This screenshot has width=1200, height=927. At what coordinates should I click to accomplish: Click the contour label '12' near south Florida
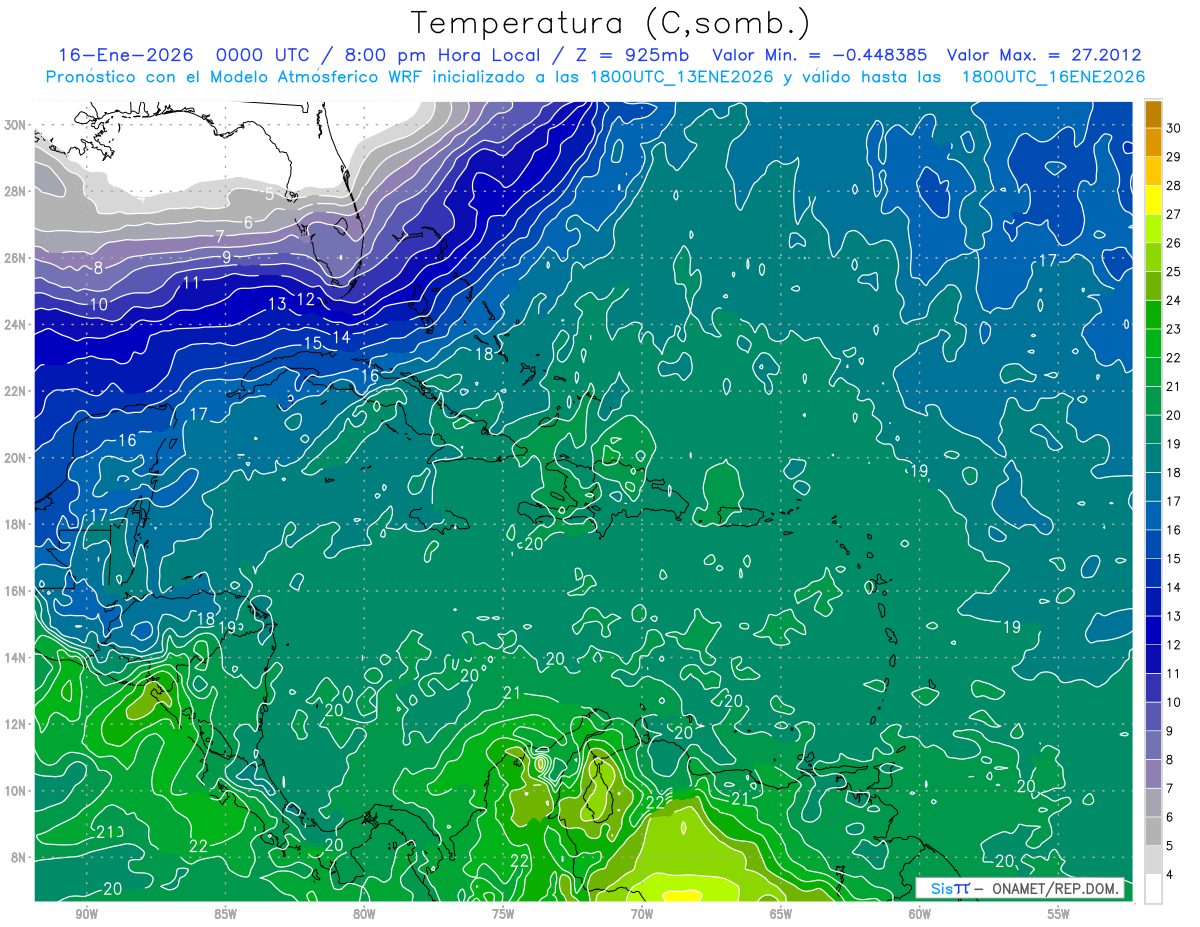click(305, 299)
